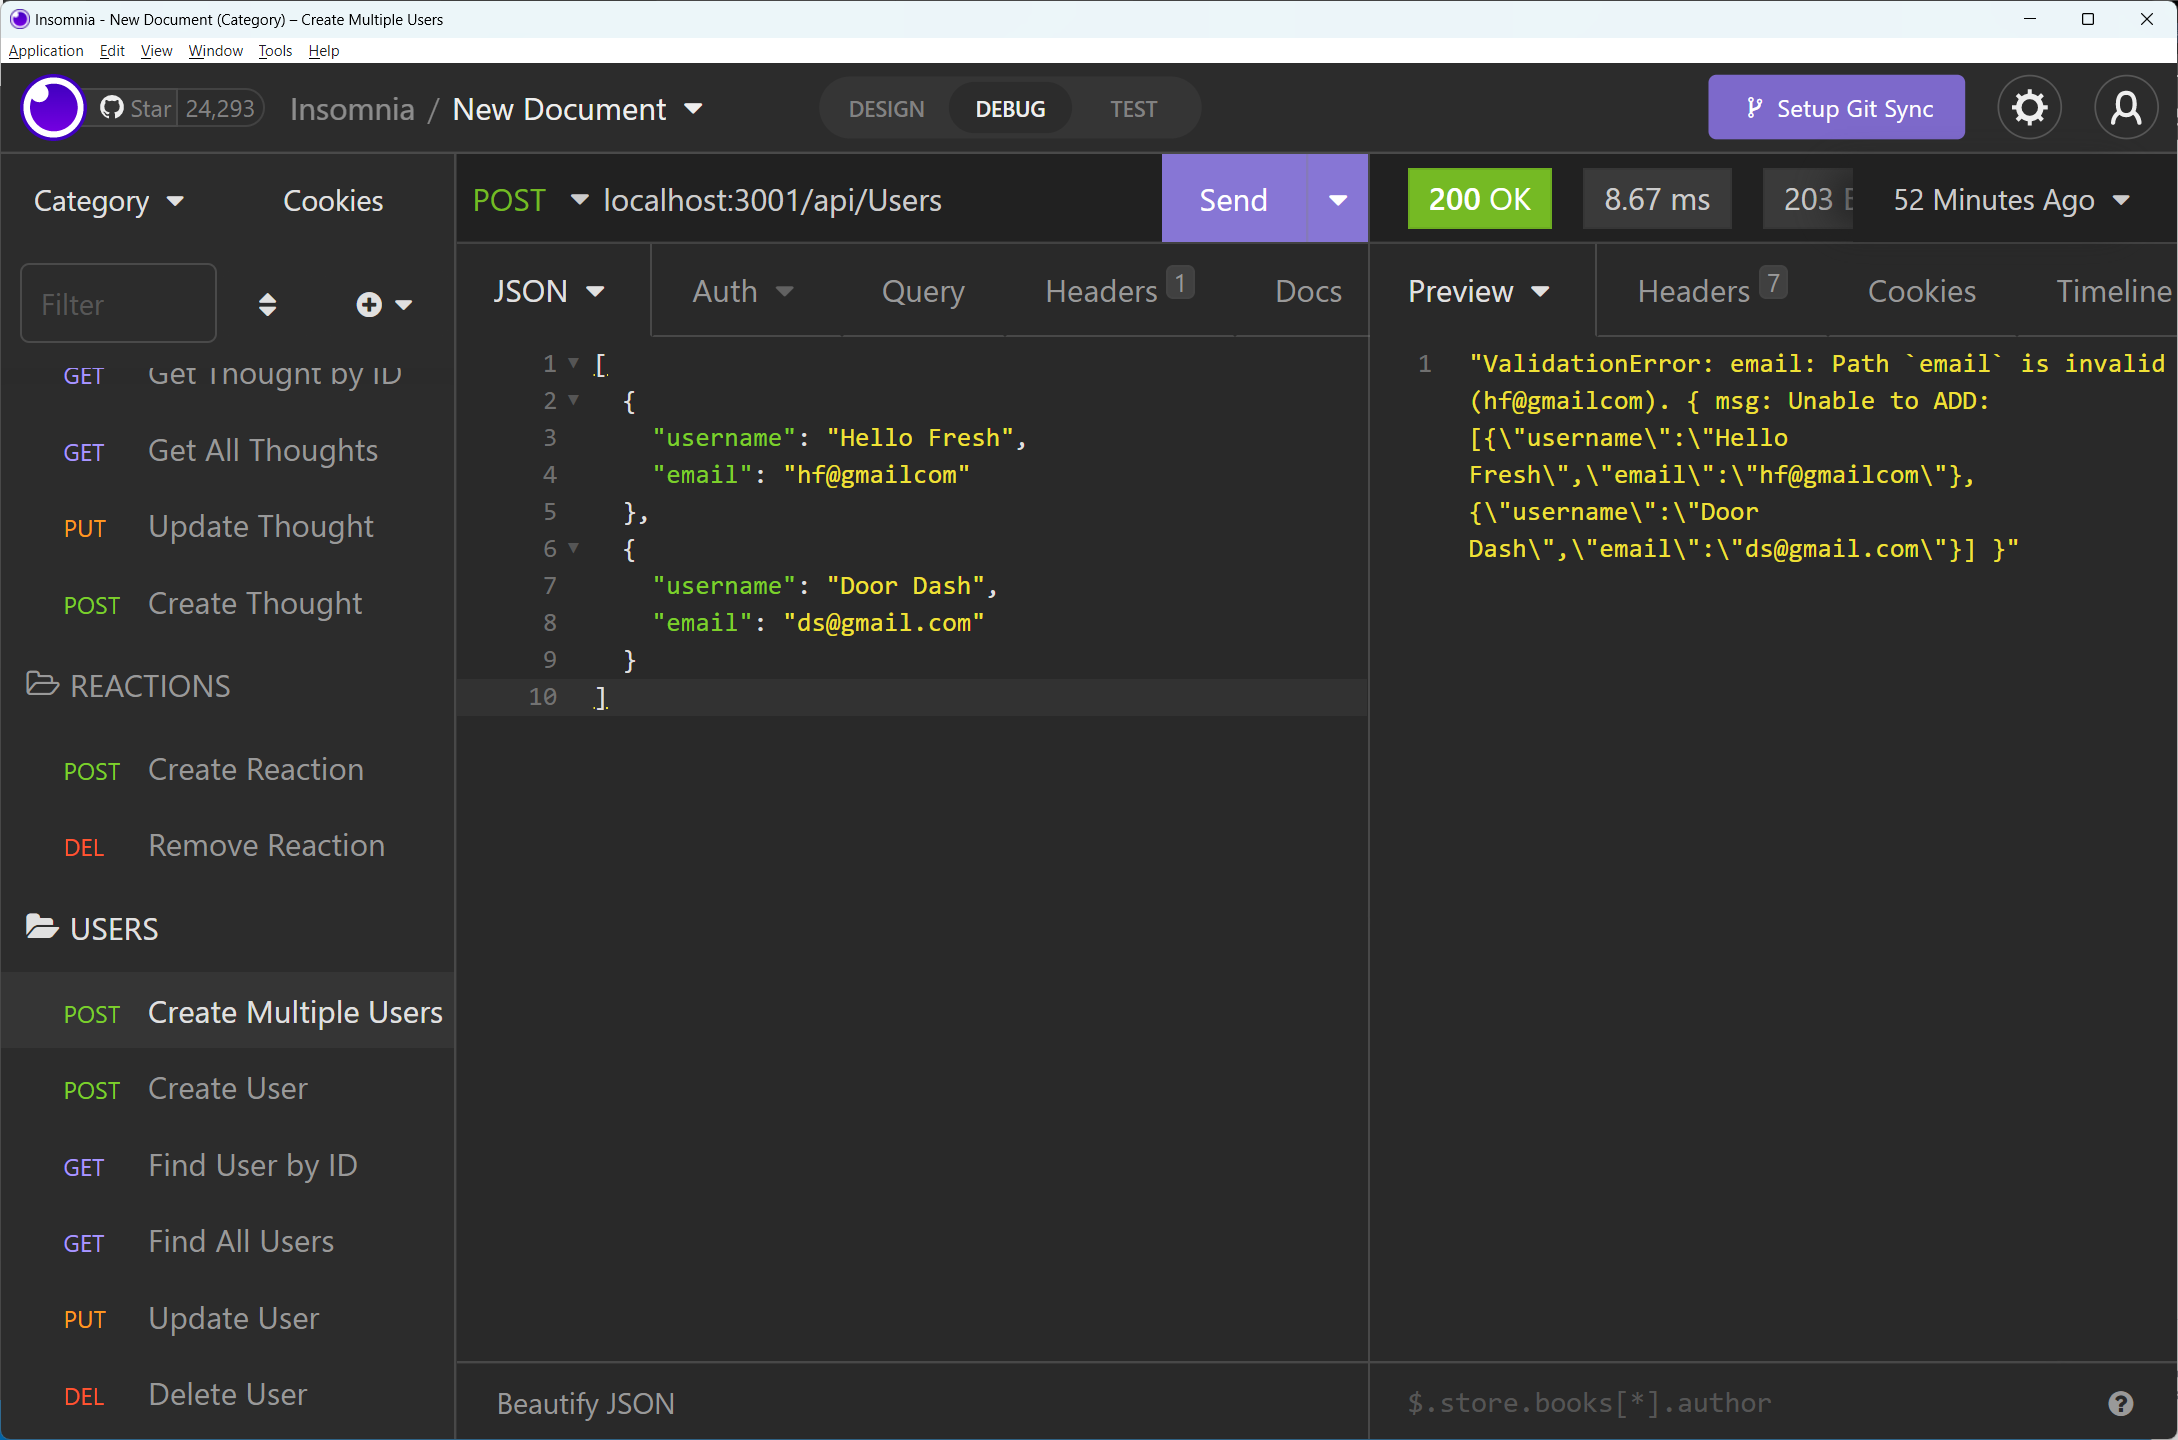Open Cookies manager in sidebar
Screen dimensions: 2178x1440
click(x=333, y=201)
